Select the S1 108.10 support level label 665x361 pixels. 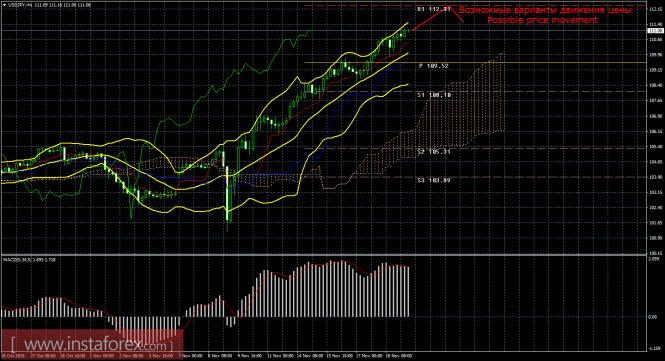(434, 95)
